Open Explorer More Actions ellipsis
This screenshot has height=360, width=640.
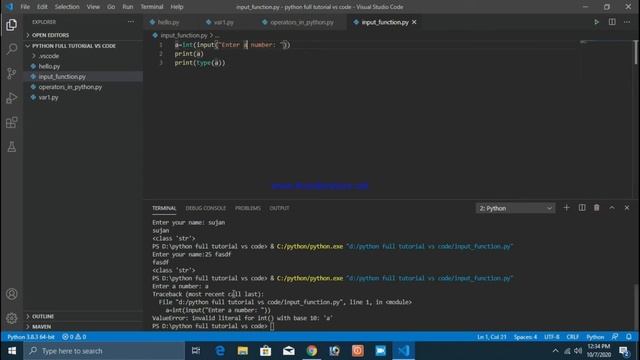pos(131,22)
